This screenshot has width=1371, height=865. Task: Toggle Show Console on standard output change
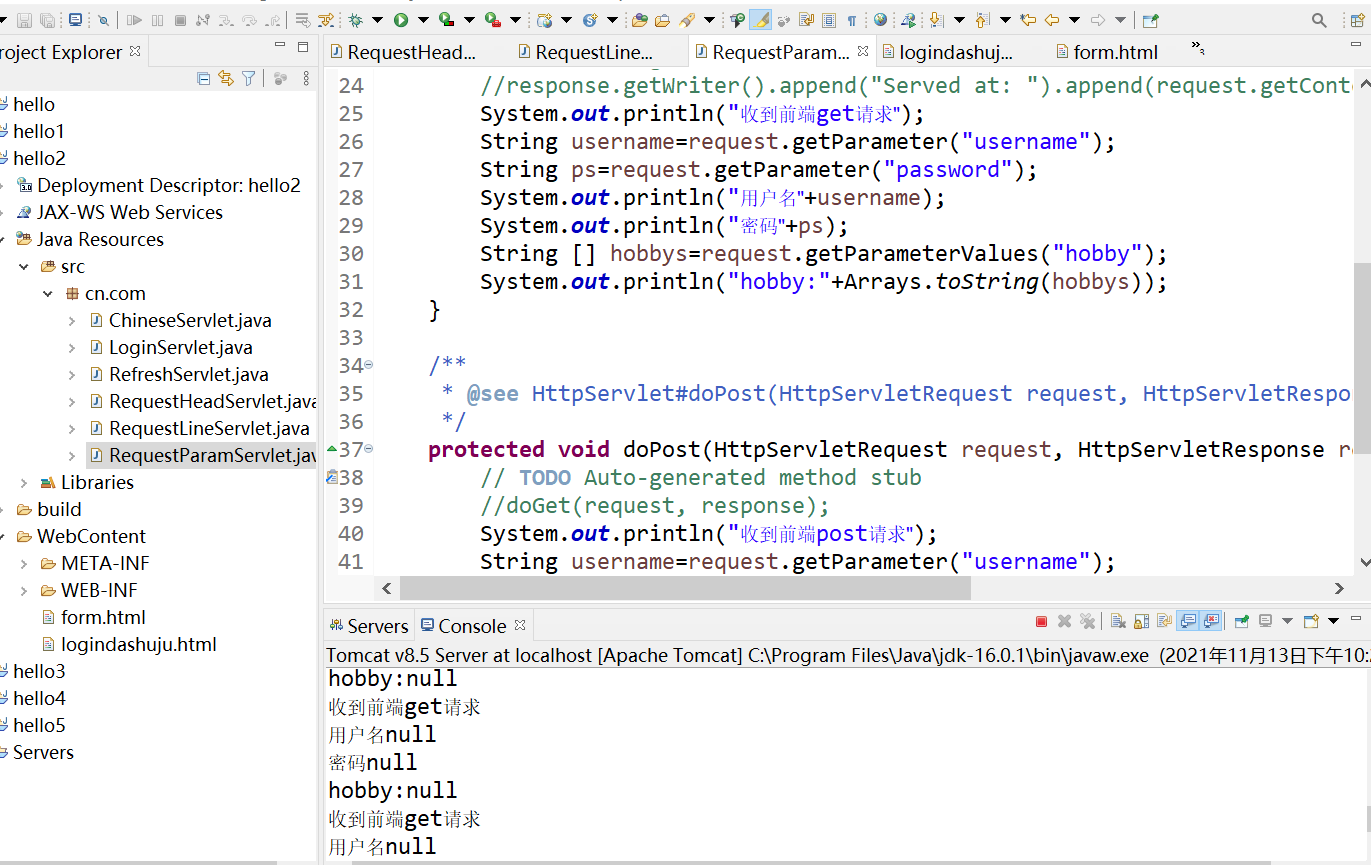[1188, 622]
